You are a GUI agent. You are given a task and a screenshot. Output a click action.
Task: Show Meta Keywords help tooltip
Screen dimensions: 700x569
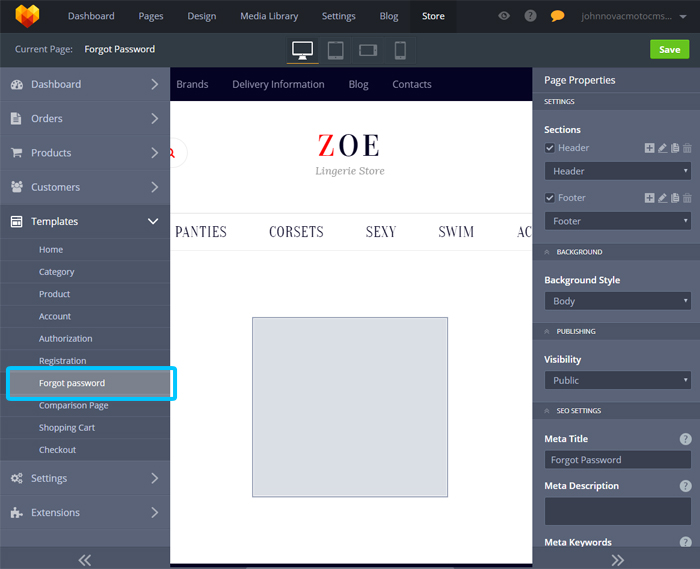685,542
